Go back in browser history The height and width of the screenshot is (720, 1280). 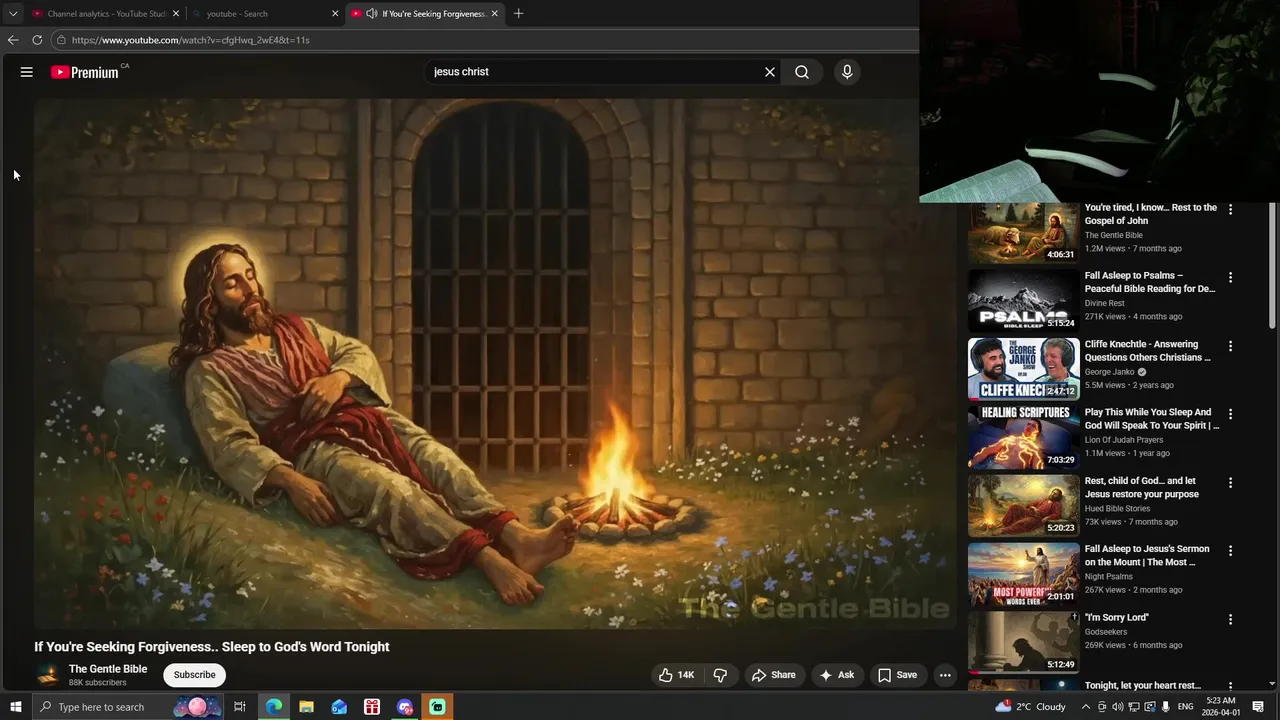pos(13,40)
